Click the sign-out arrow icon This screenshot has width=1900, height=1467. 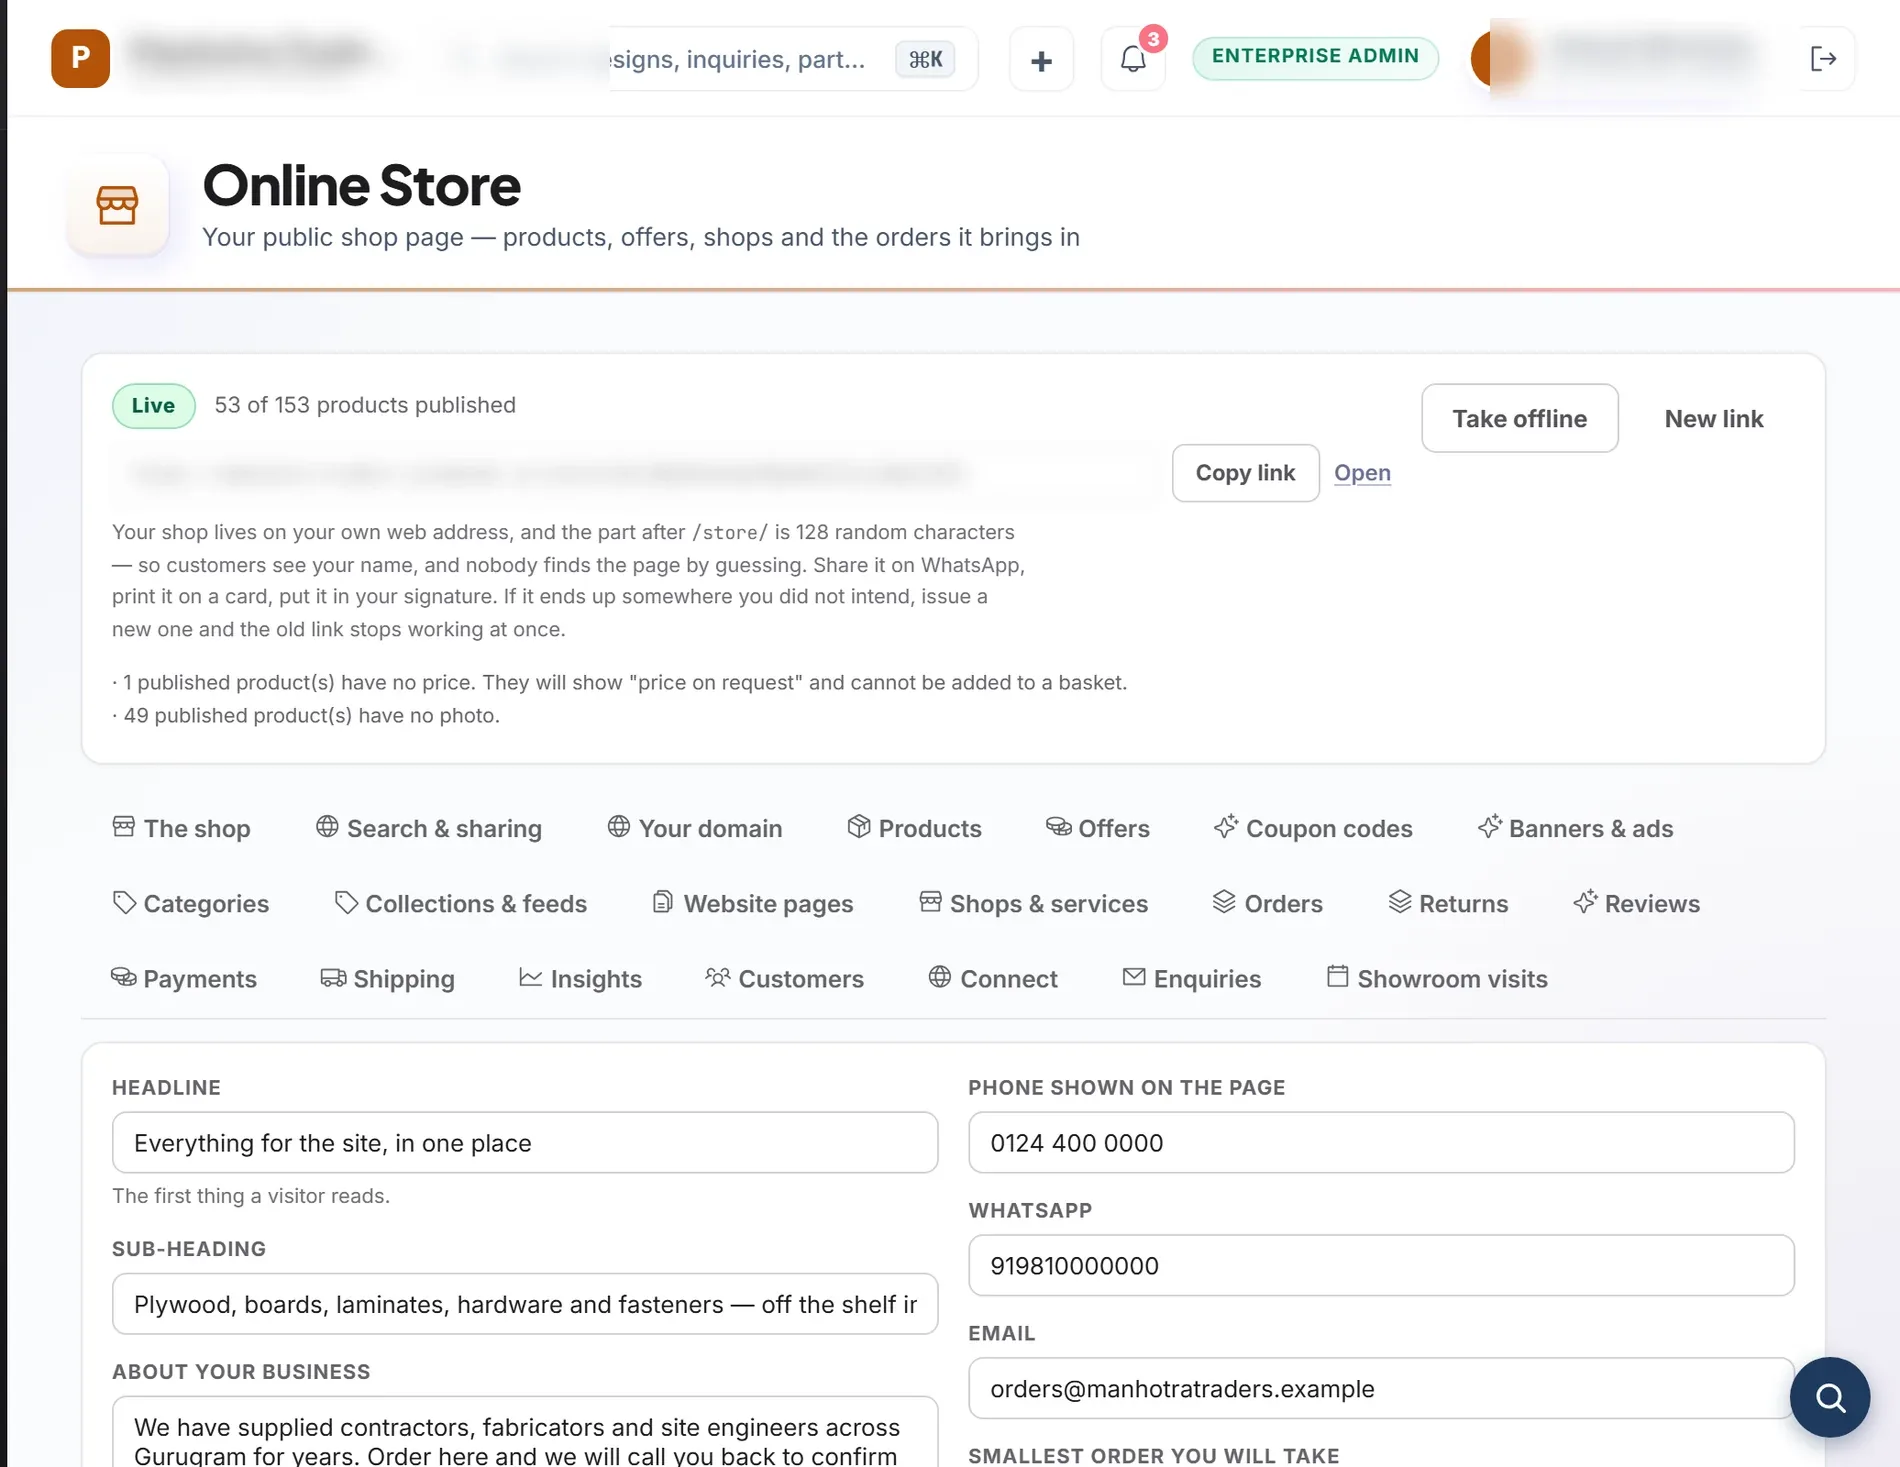click(x=1823, y=59)
